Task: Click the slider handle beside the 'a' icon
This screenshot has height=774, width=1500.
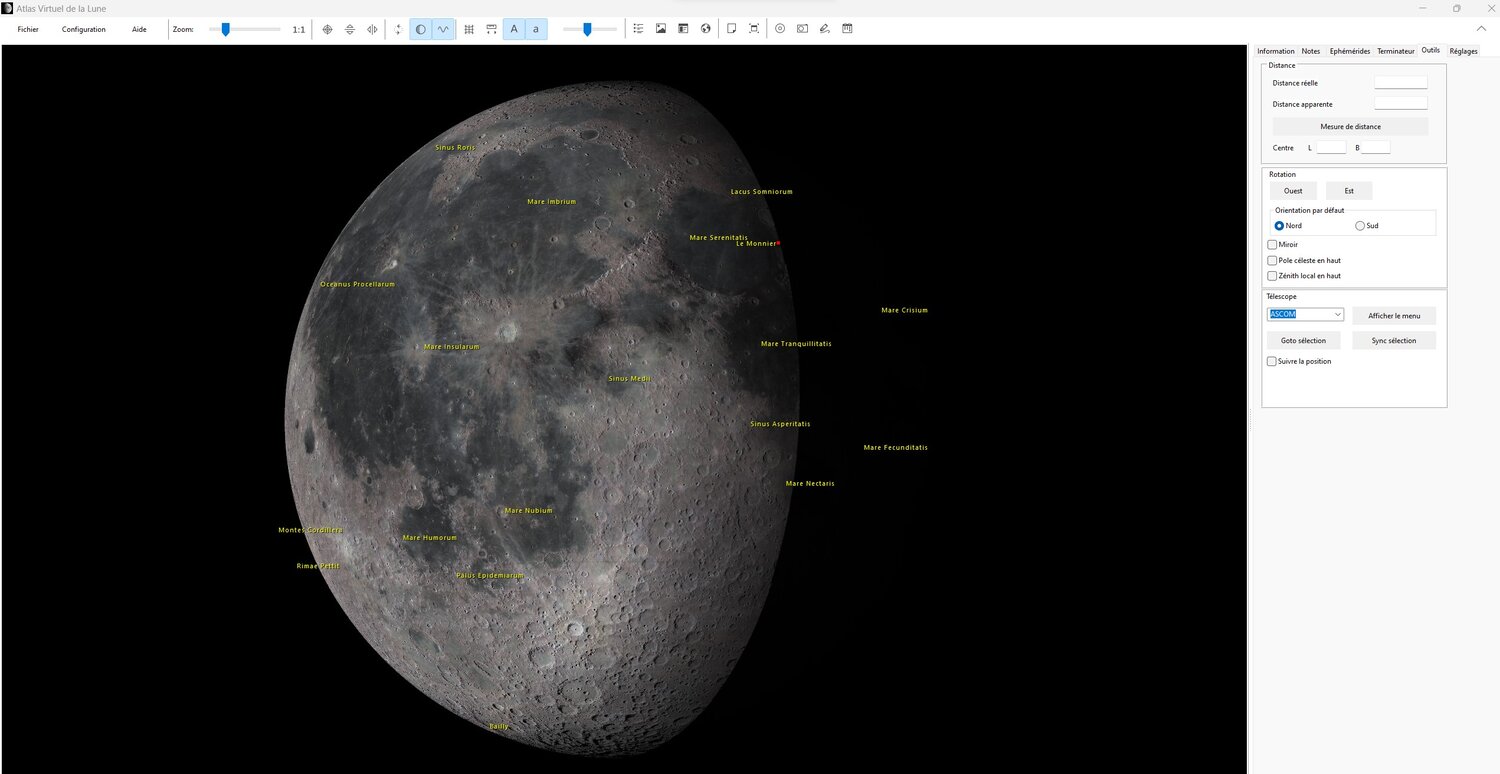Action: (x=587, y=29)
